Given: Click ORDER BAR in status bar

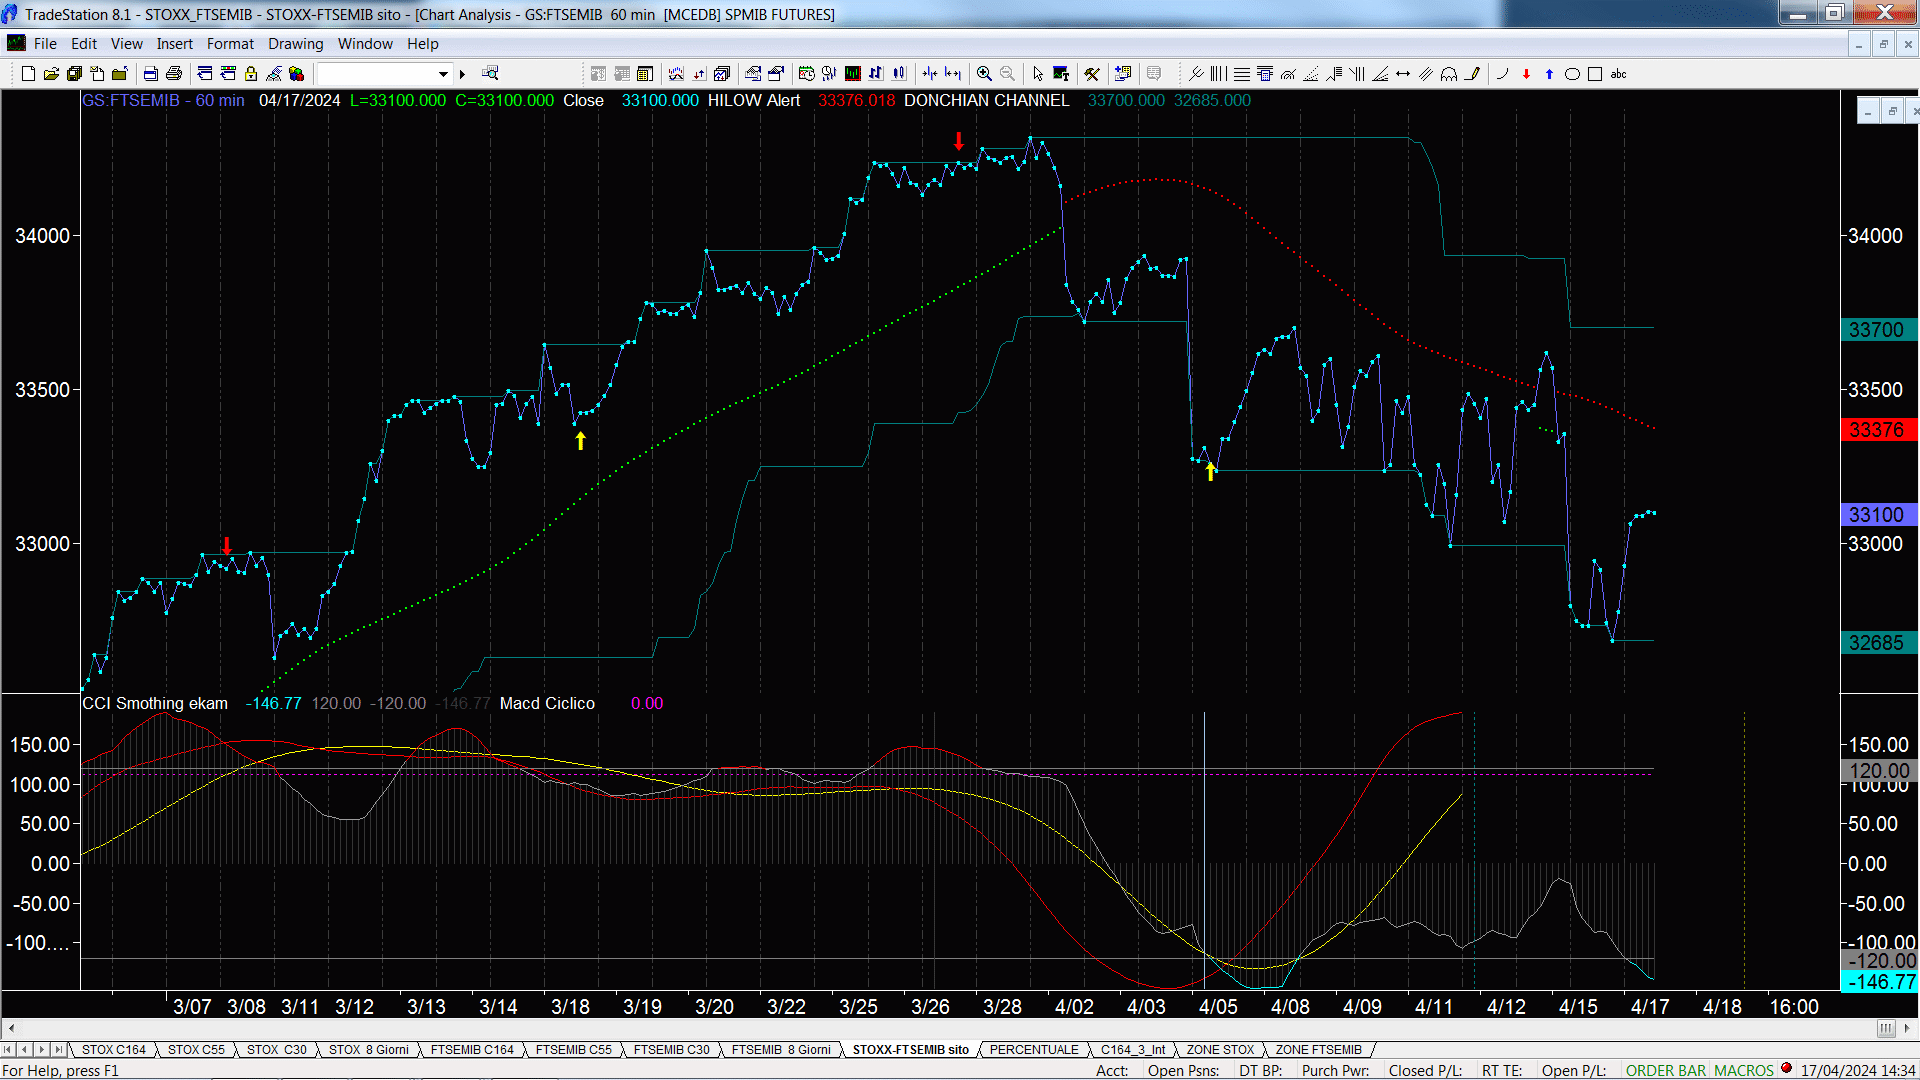Looking at the screenshot, I should coord(1666,1071).
